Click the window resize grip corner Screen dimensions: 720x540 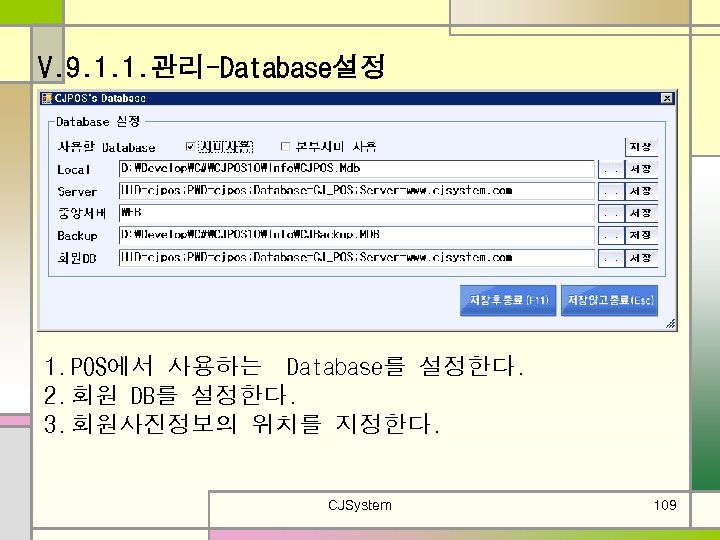tap(670, 324)
